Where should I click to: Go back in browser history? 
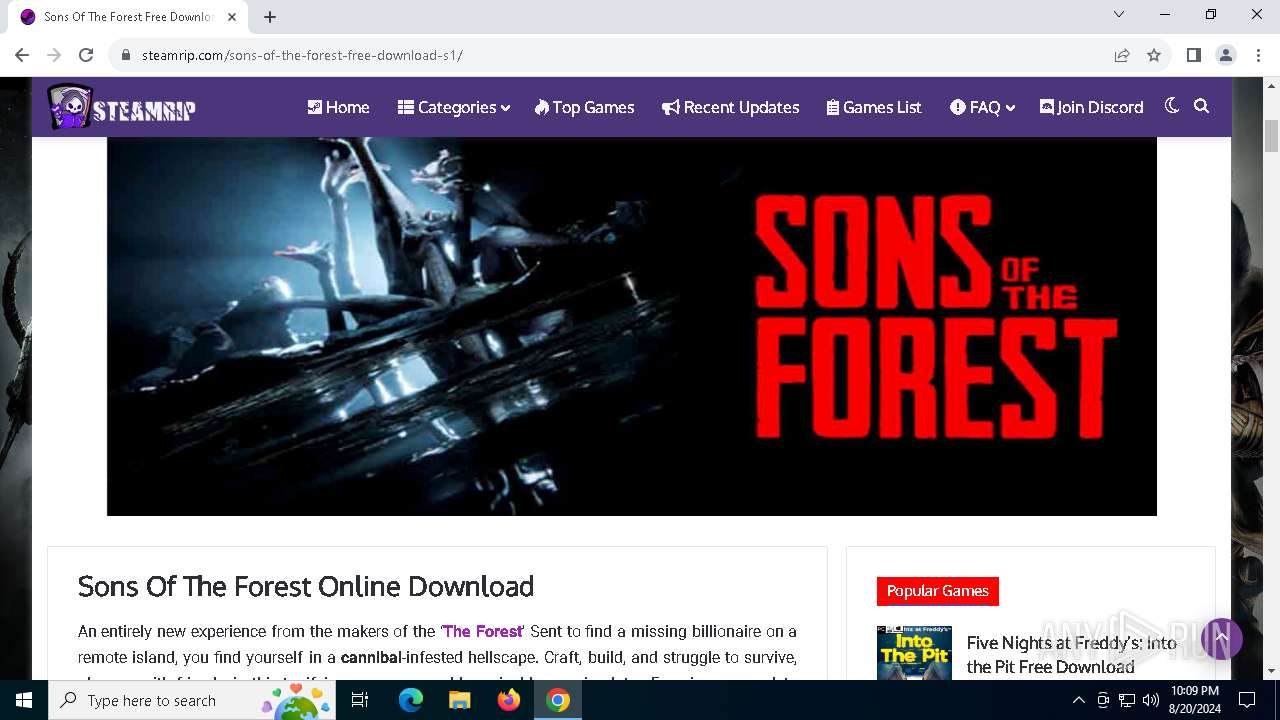[22, 55]
